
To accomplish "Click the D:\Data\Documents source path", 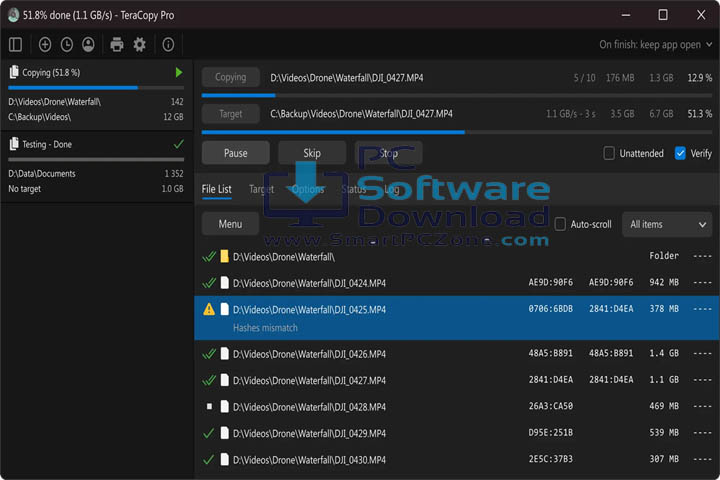I will coord(42,174).
